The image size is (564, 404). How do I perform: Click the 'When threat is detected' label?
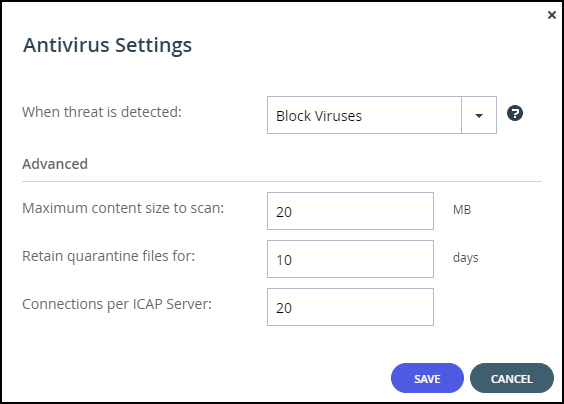(x=102, y=112)
